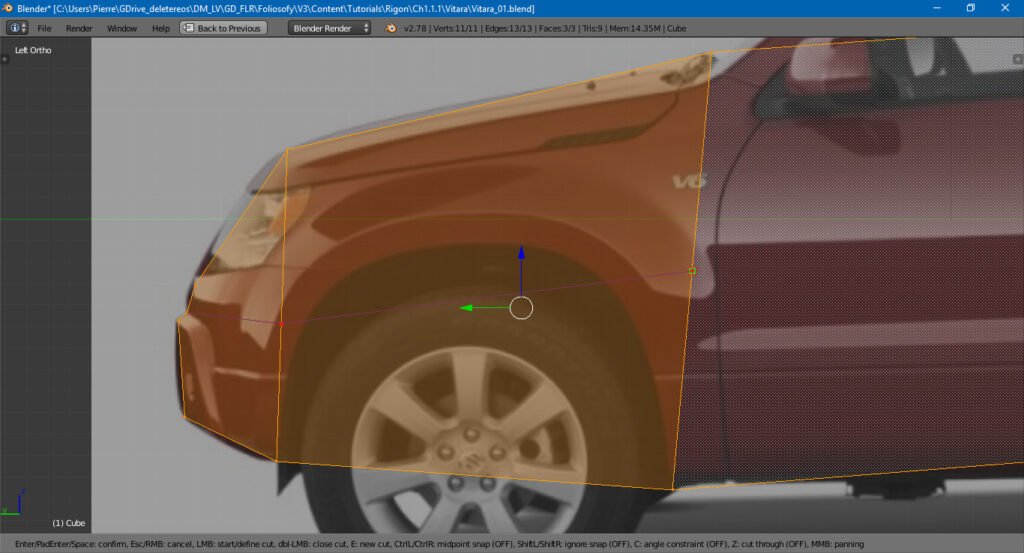Click the v2.78 scene statistics text
1024x553 pixels.
pyautogui.click(x=545, y=28)
